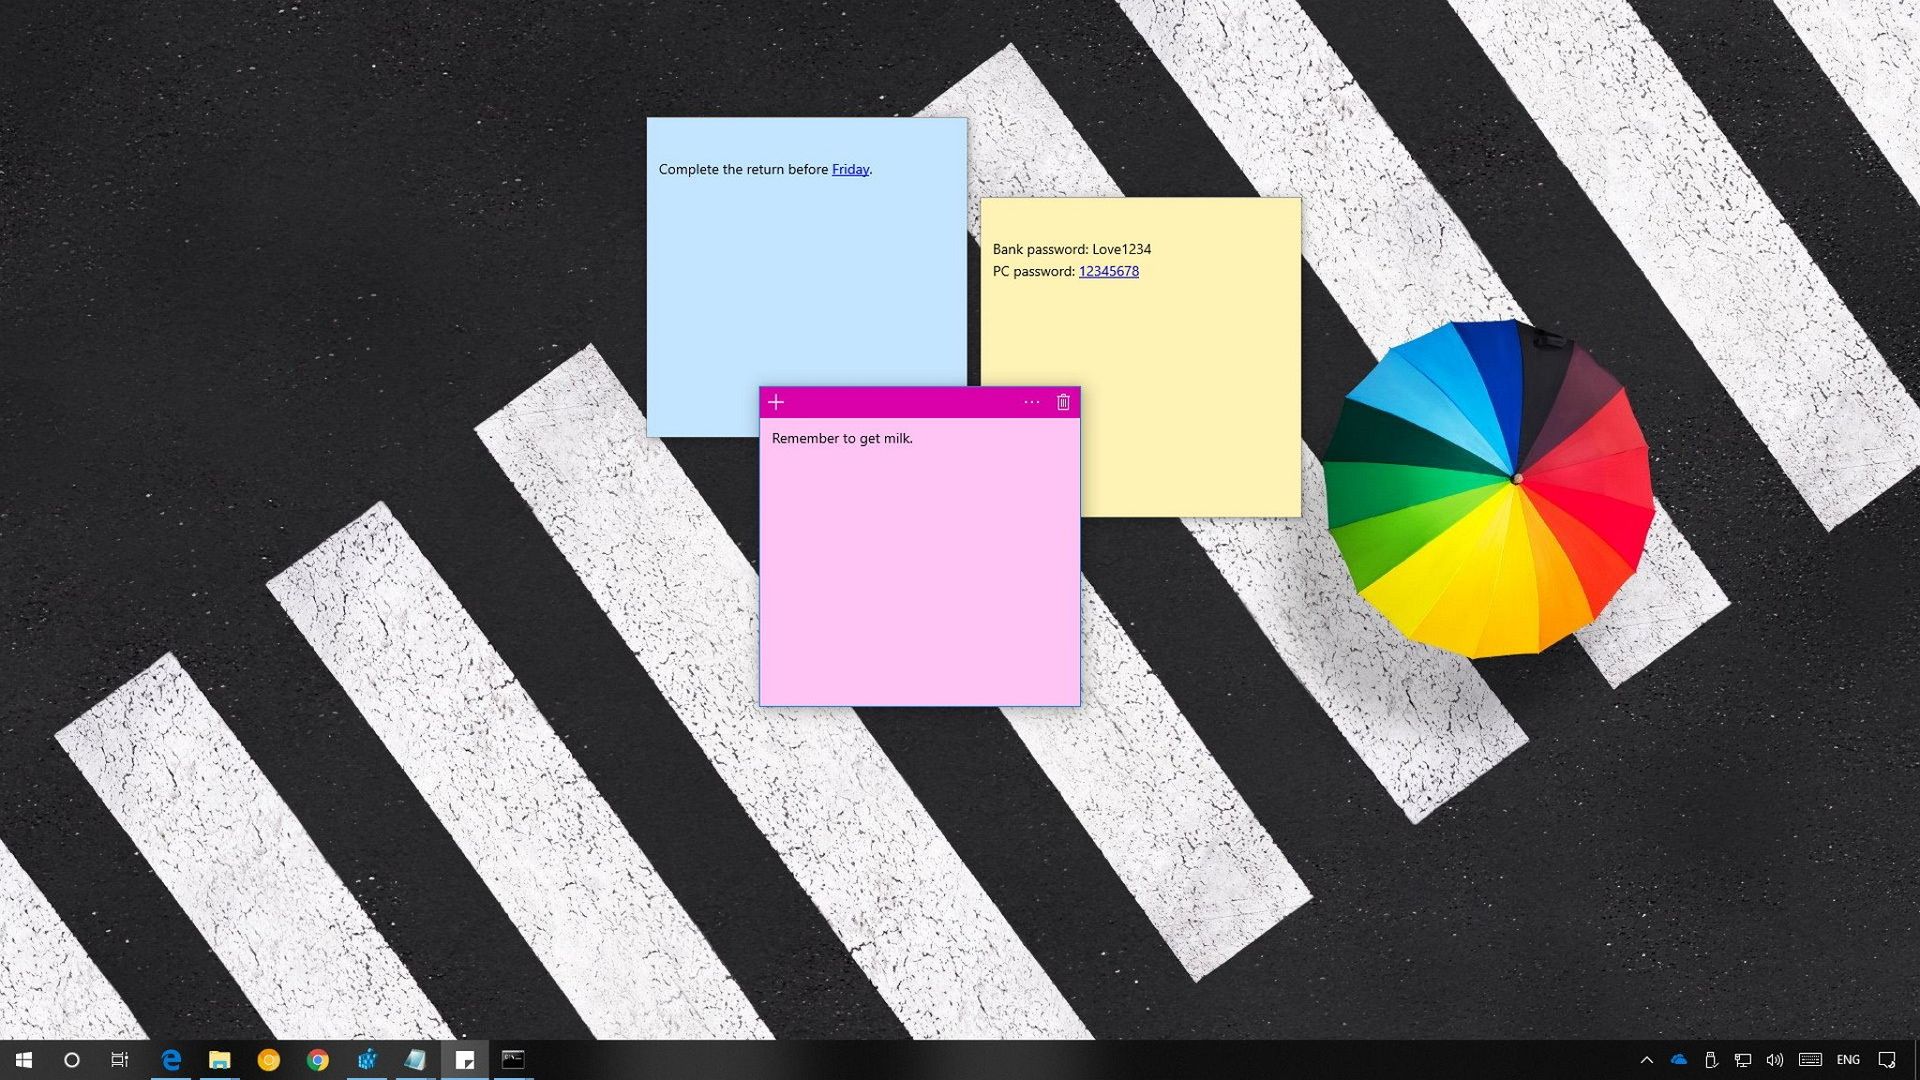
Task: Open the Sticky Notes taskbar icon
Action: click(465, 1060)
